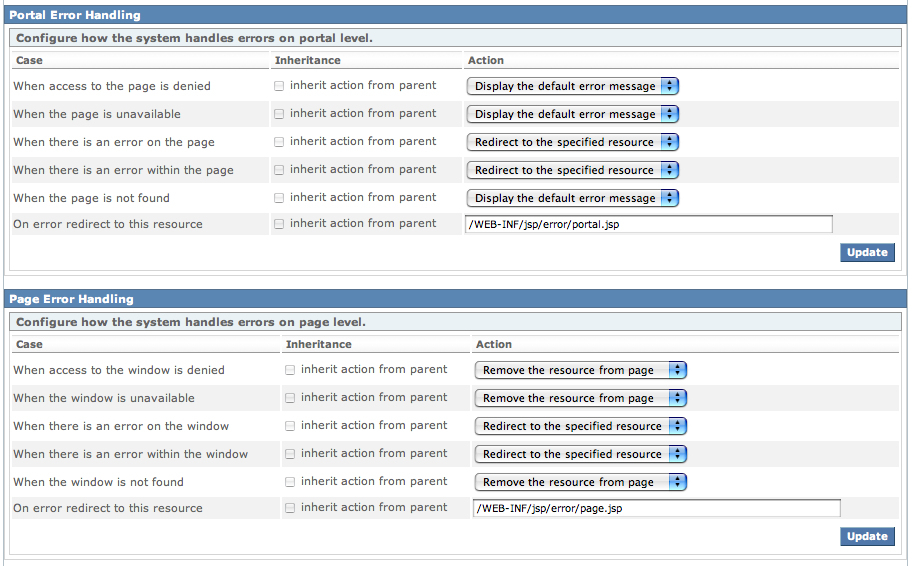Open action dropdown for page not found
Viewport: 913px width, 566px height.
572,198
